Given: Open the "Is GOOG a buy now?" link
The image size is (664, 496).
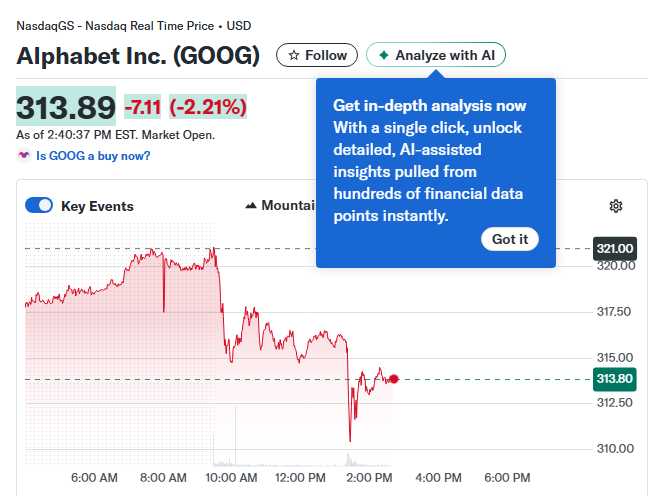Looking at the screenshot, I should click(93, 156).
